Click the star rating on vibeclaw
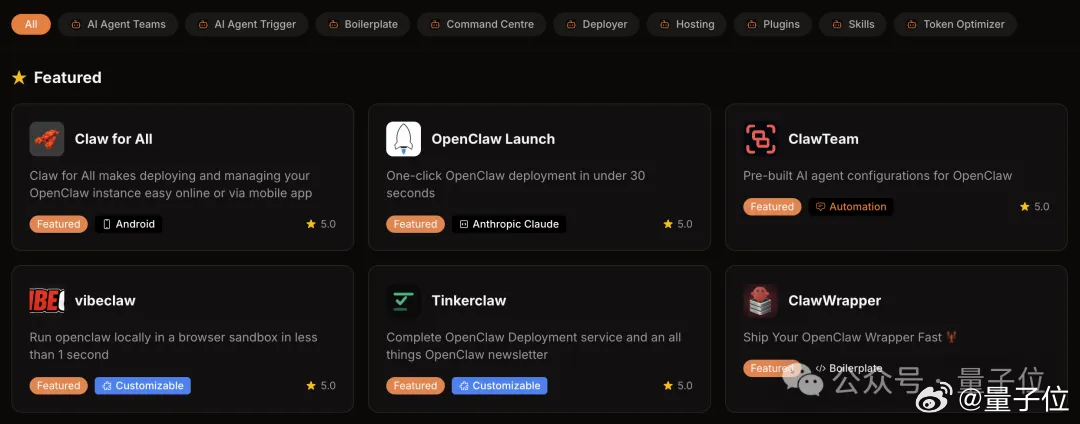This screenshot has width=1080, height=424. 321,385
